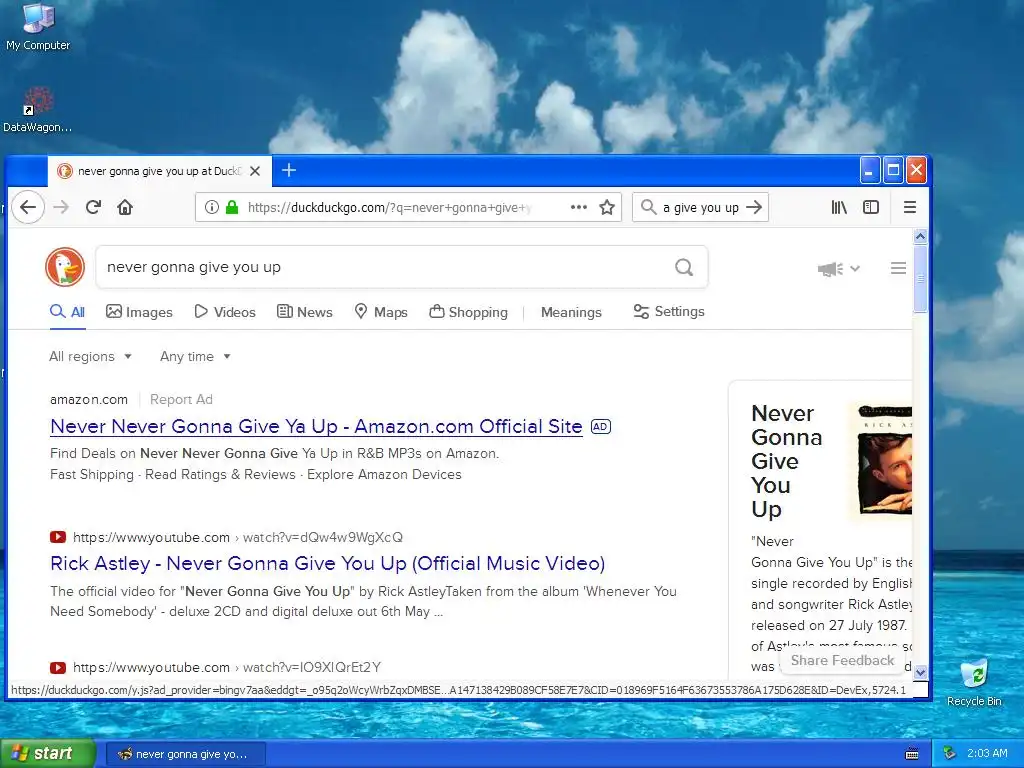Click the green padlock security icon
1024x768 pixels.
point(231,208)
